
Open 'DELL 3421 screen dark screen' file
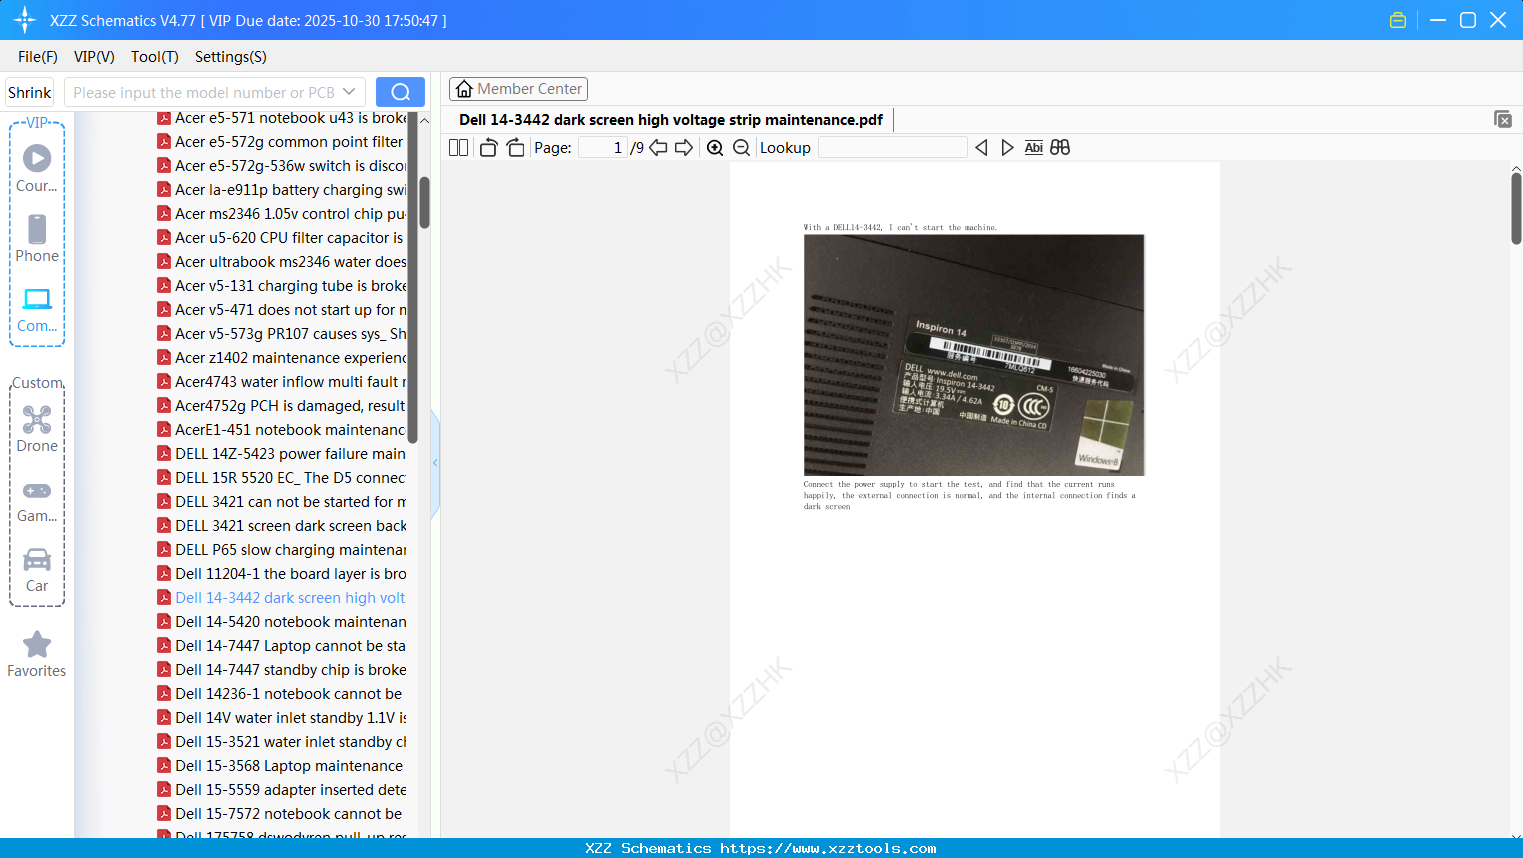pos(282,526)
